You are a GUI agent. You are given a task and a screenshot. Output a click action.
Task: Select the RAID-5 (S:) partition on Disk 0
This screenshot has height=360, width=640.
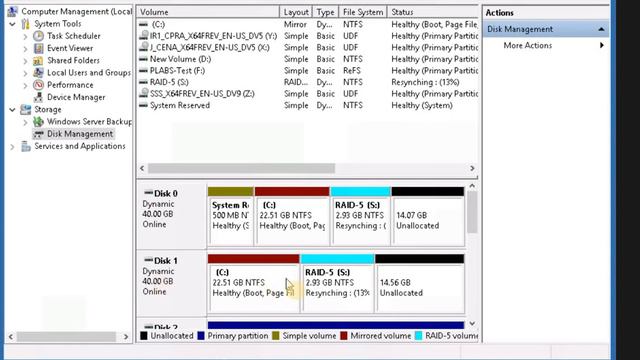pos(360,216)
